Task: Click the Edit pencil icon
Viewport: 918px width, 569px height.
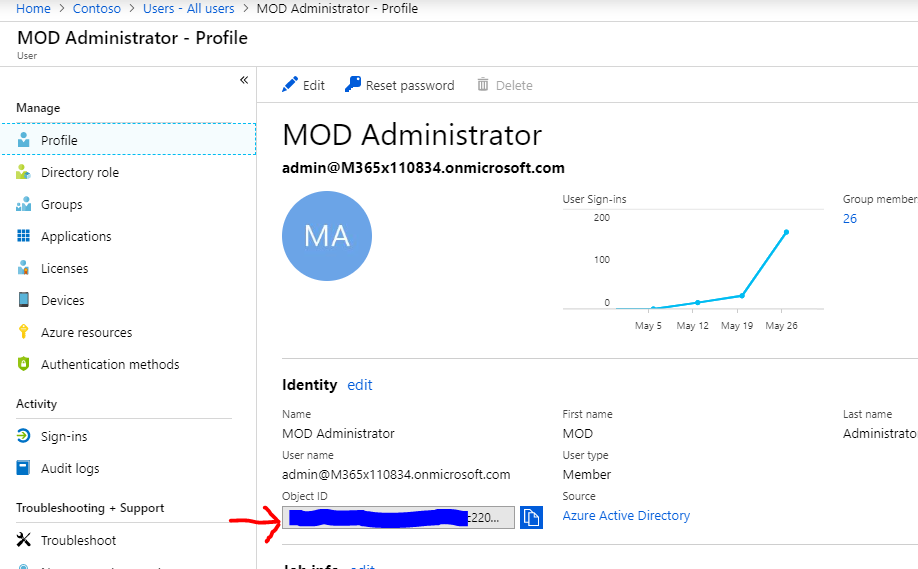Action: [x=290, y=85]
